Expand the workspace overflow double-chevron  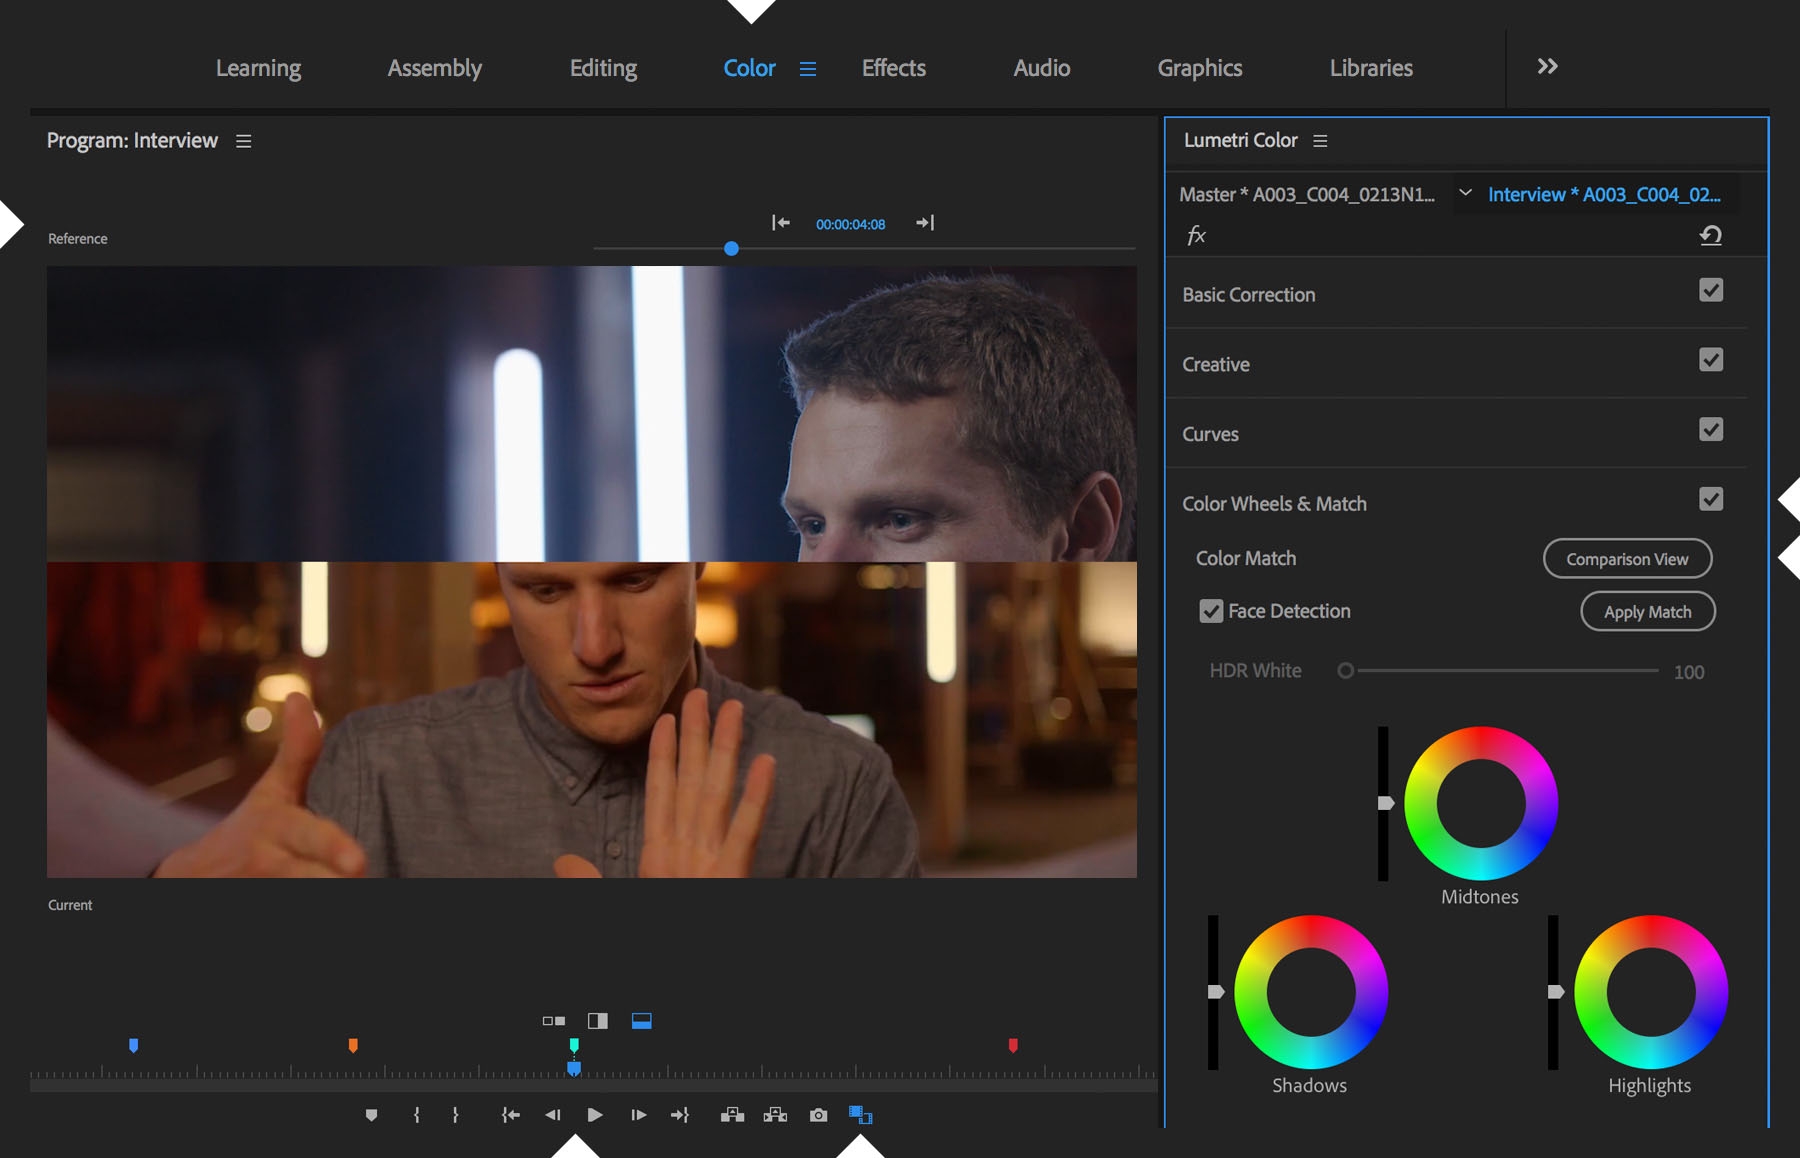[x=1547, y=67]
